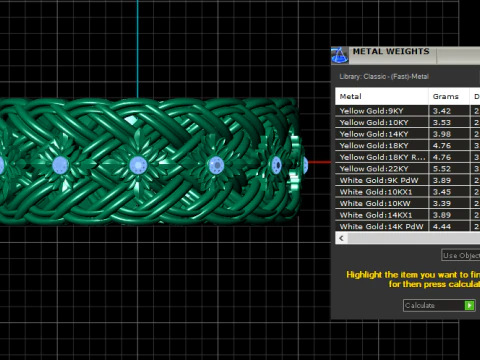Click the 3.39 grams value
Image resolution: width=480 pixels, height=360 pixels.
[442, 203]
